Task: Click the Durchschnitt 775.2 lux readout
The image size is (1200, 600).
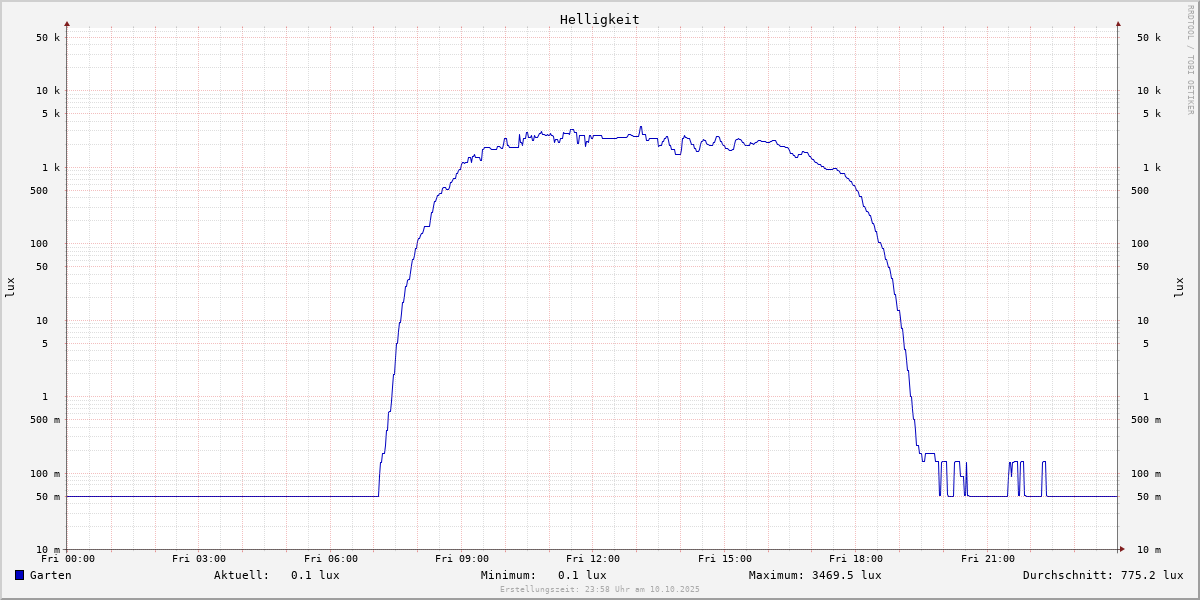Action: [x=1147, y=575]
